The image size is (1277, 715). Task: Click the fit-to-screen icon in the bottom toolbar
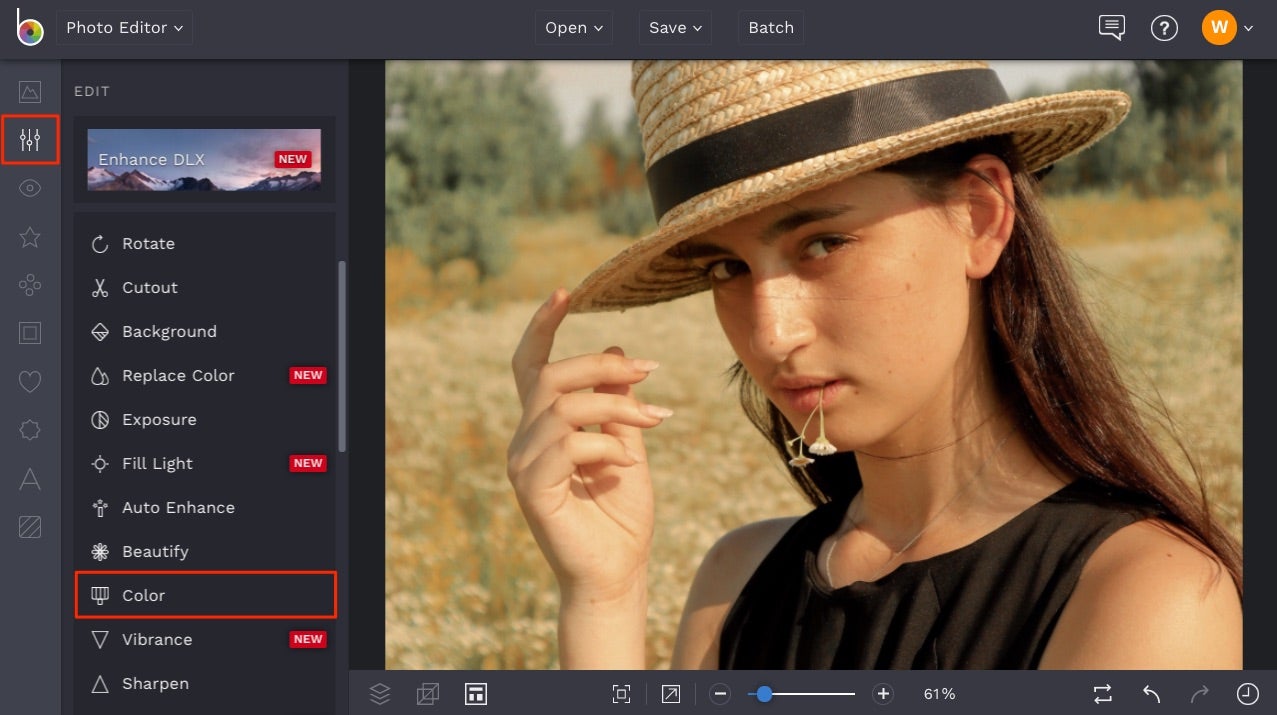[621, 693]
